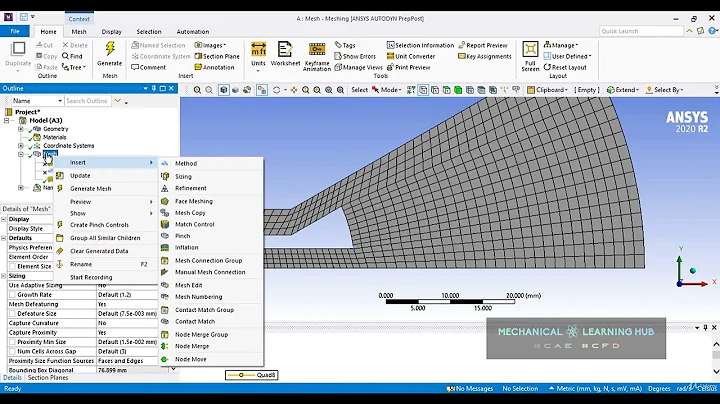Add an Annotation

(214, 67)
